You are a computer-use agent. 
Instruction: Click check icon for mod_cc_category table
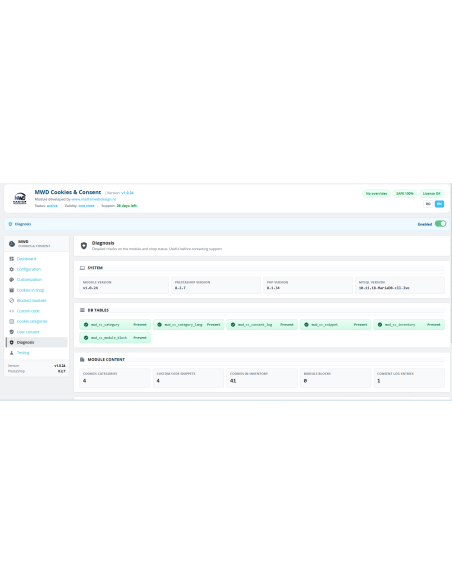86,324
